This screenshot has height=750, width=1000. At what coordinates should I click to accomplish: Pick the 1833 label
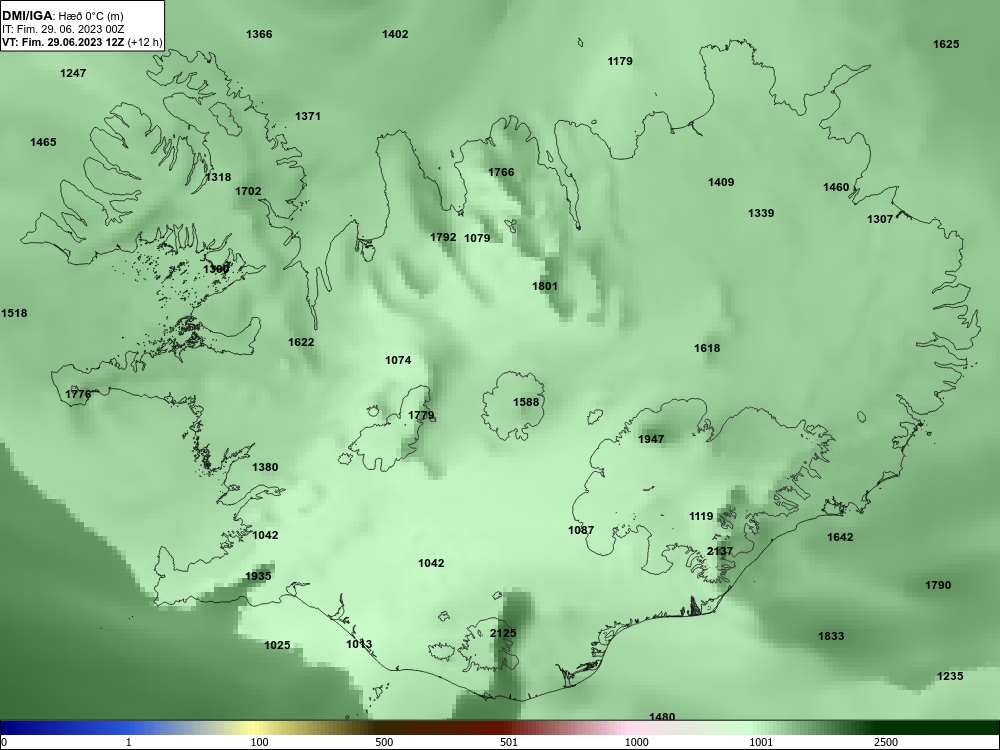pos(831,636)
